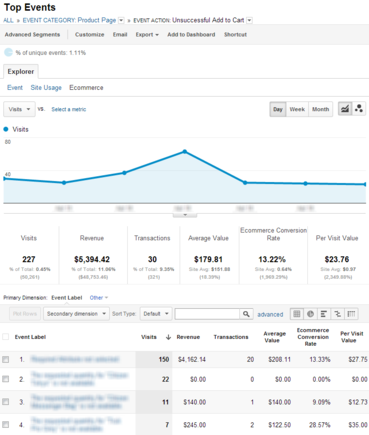Toggle the select-all rows checkbox

tap(6, 337)
